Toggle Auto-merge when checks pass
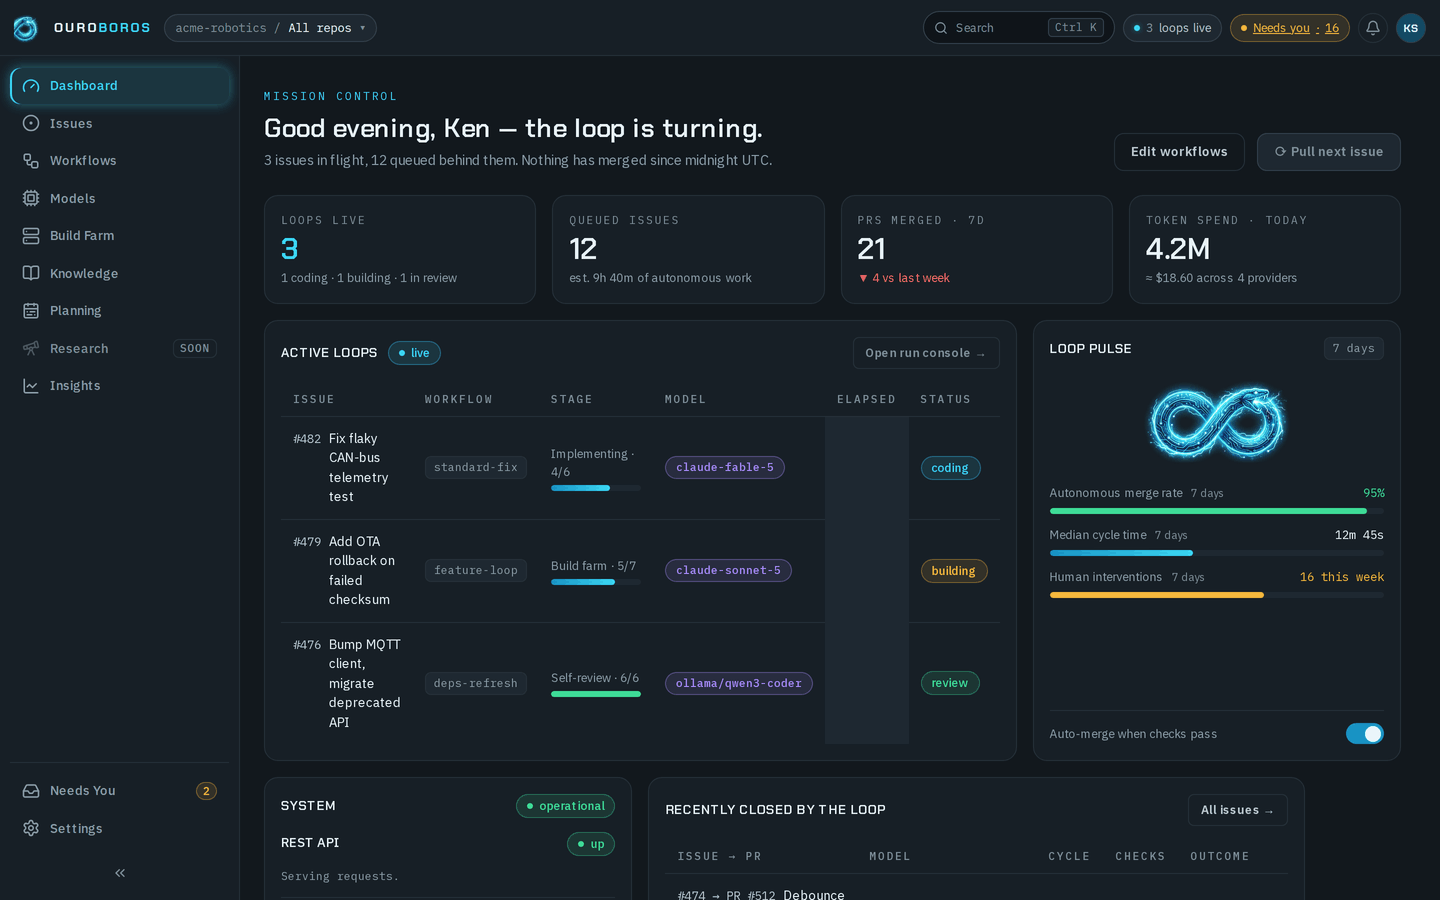1440x900 pixels. tap(1364, 734)
